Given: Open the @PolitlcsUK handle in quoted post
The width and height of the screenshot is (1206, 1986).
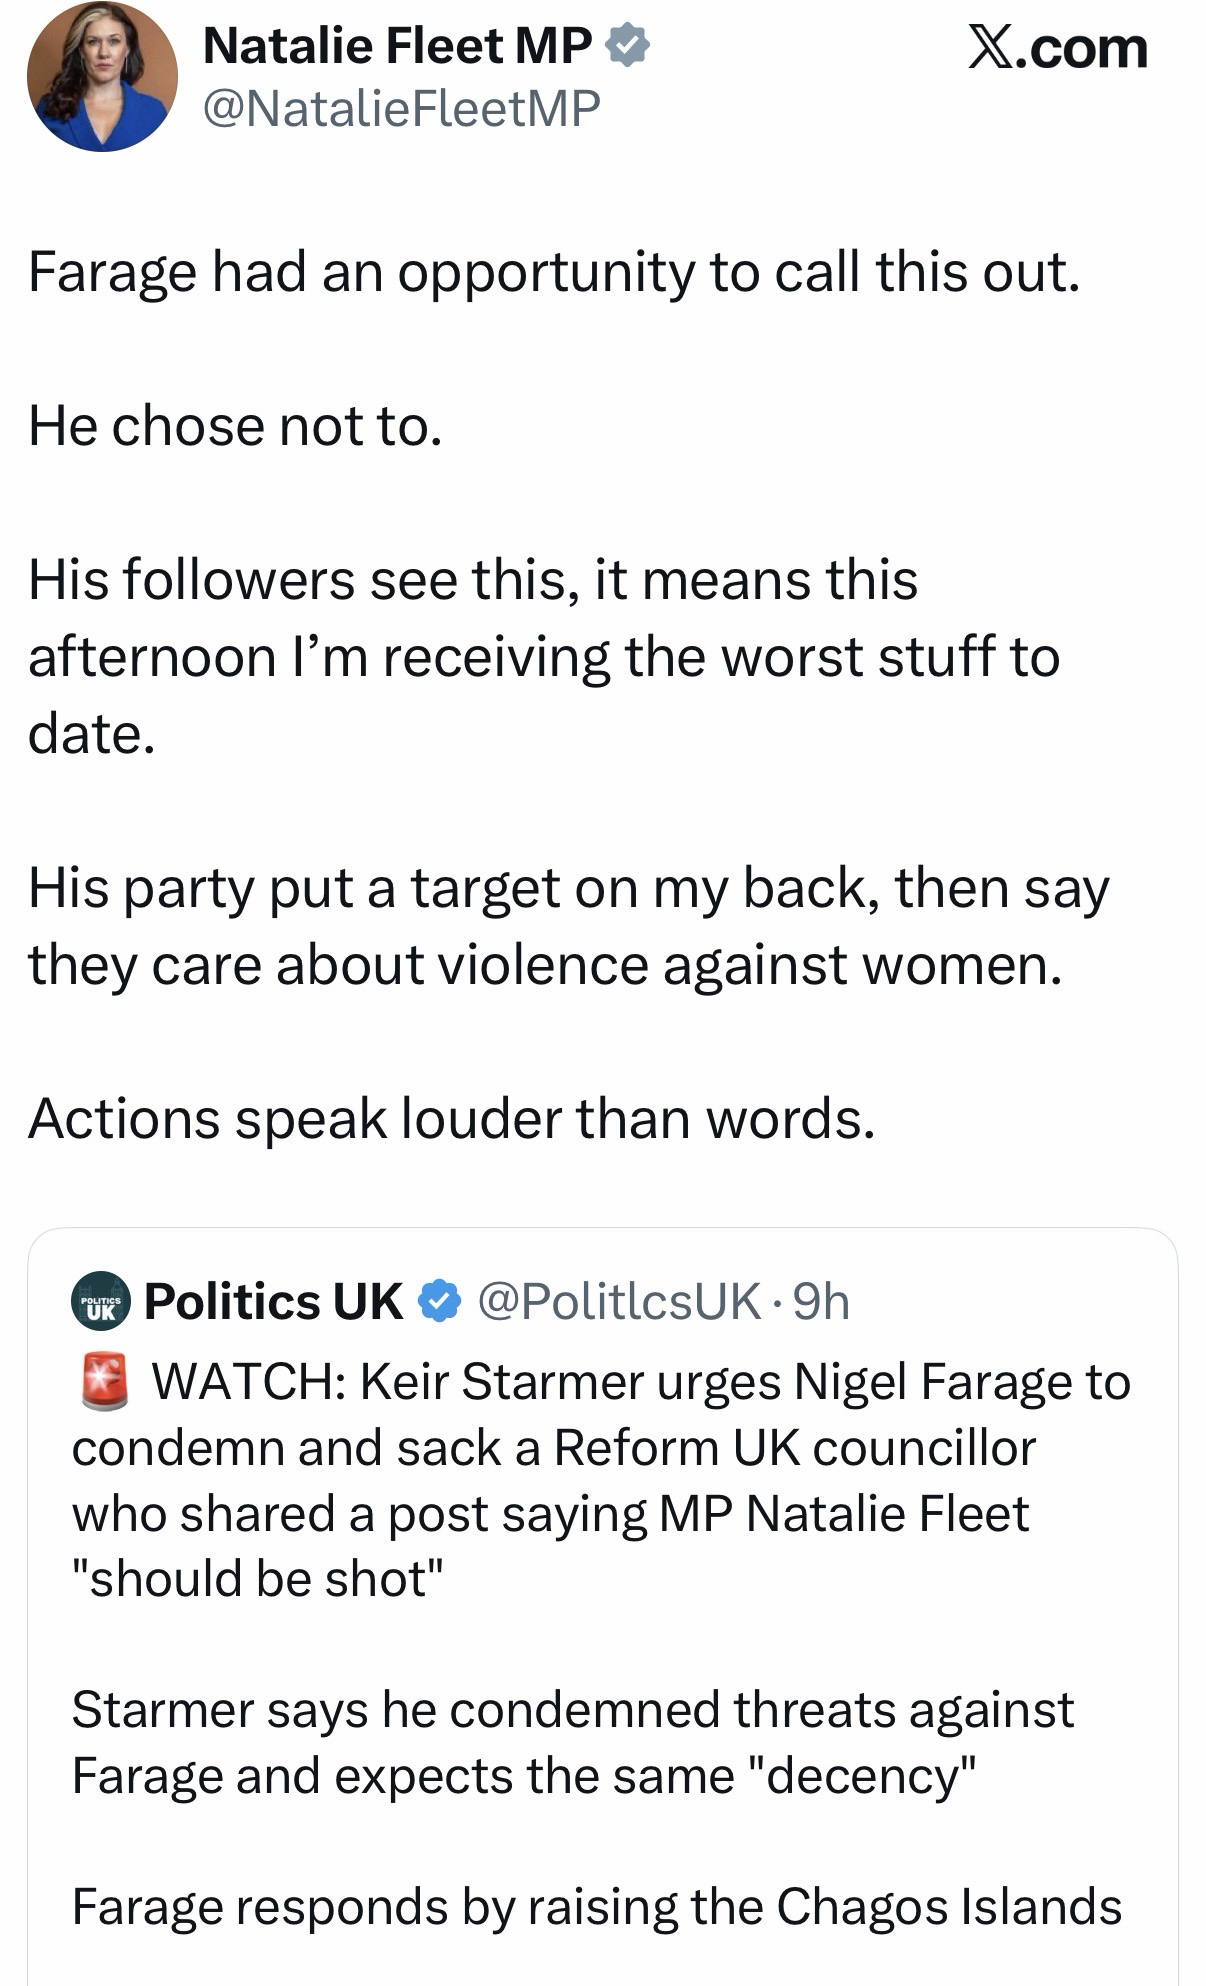Looking at the screenshot, I should (x=620, y=1302).
